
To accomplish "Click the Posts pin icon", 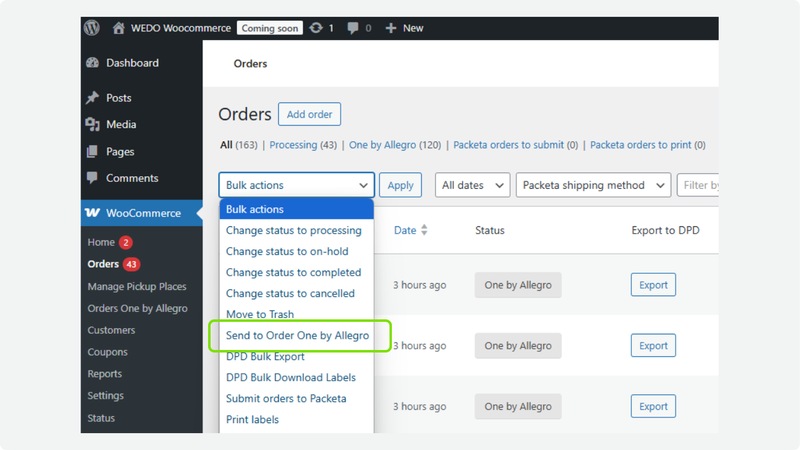I will click(x=92, y=97).
